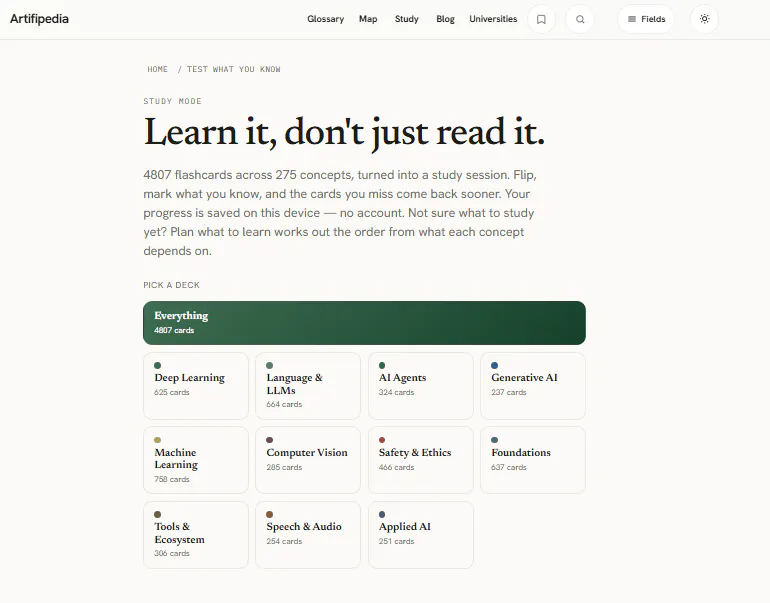
Task: Pick the Deep Learning deck
Action: pos(196,386)
